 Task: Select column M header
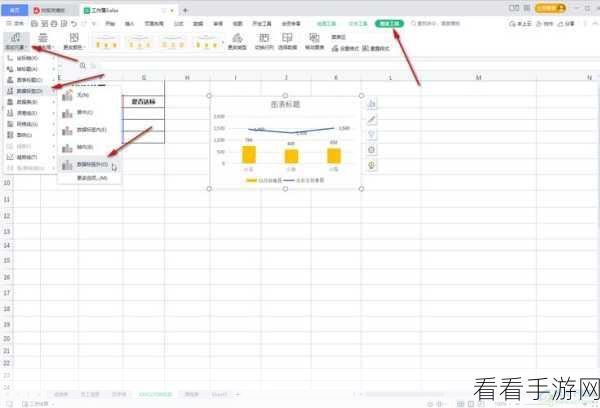[478, 78]
